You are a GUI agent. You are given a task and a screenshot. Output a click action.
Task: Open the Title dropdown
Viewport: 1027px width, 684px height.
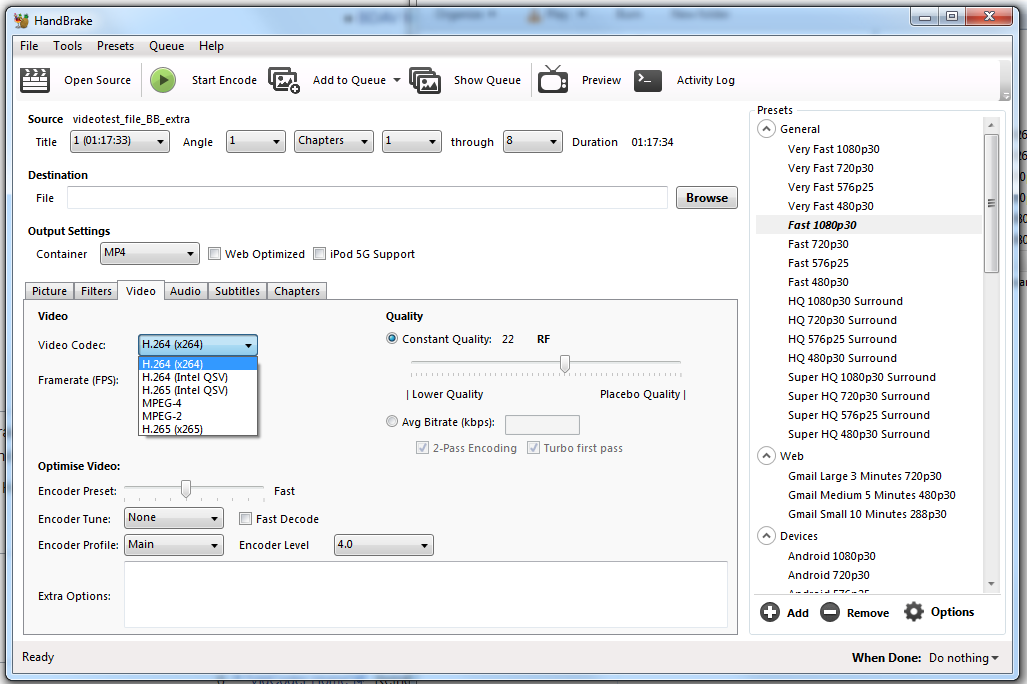119,141
